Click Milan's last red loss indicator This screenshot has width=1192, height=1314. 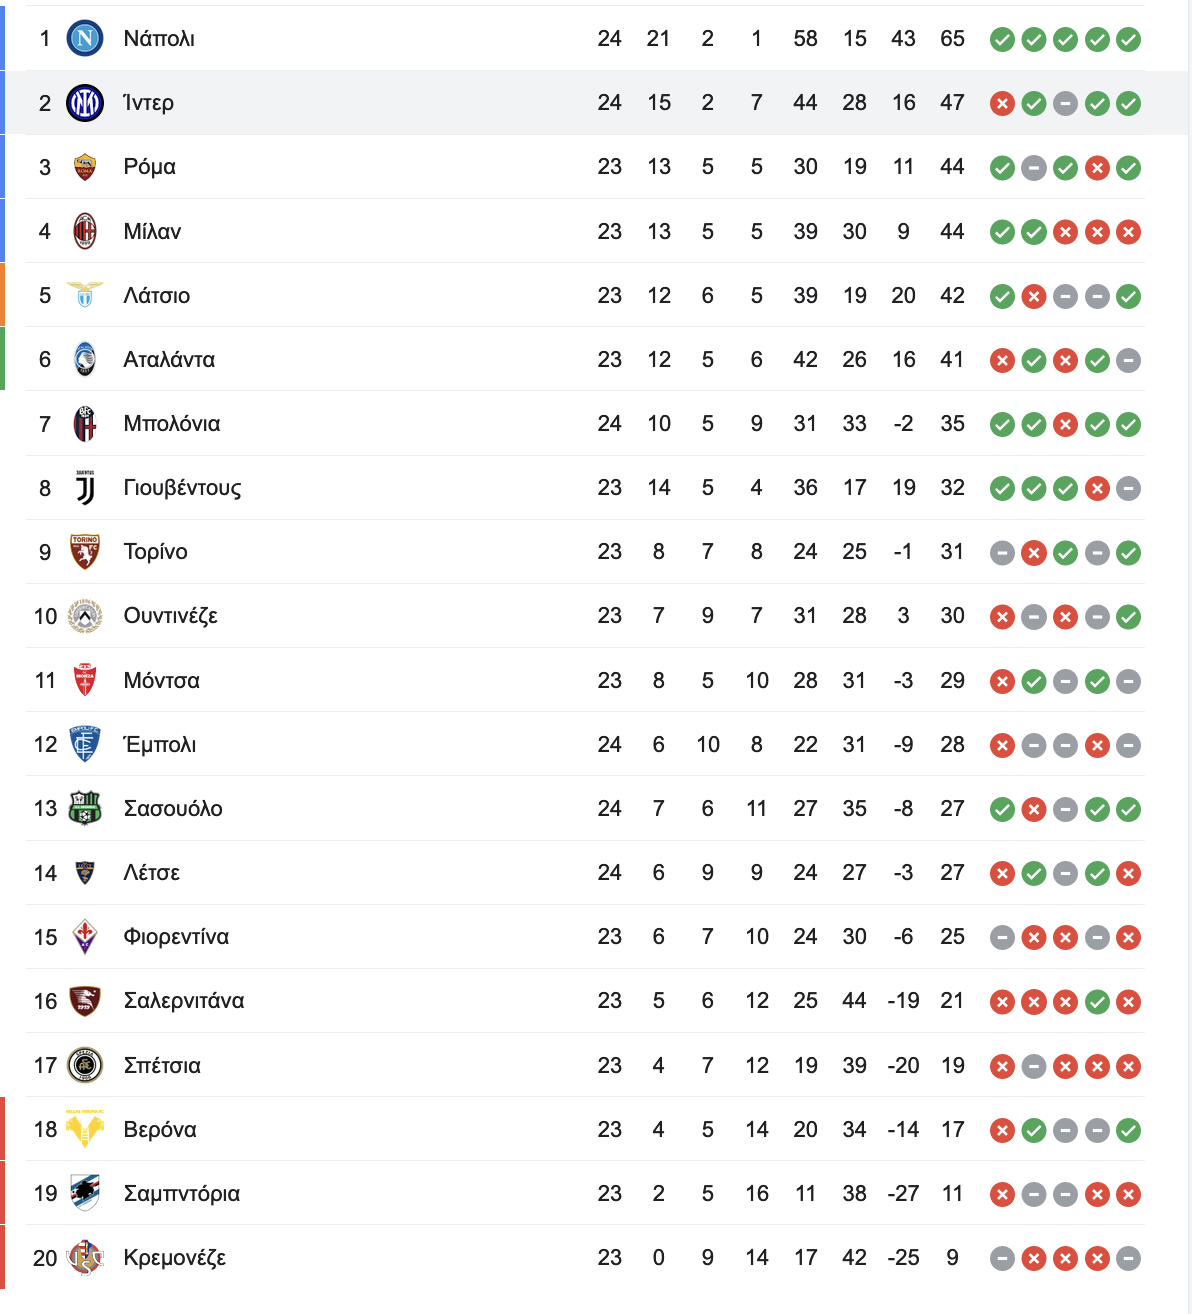click(1128, 232)
